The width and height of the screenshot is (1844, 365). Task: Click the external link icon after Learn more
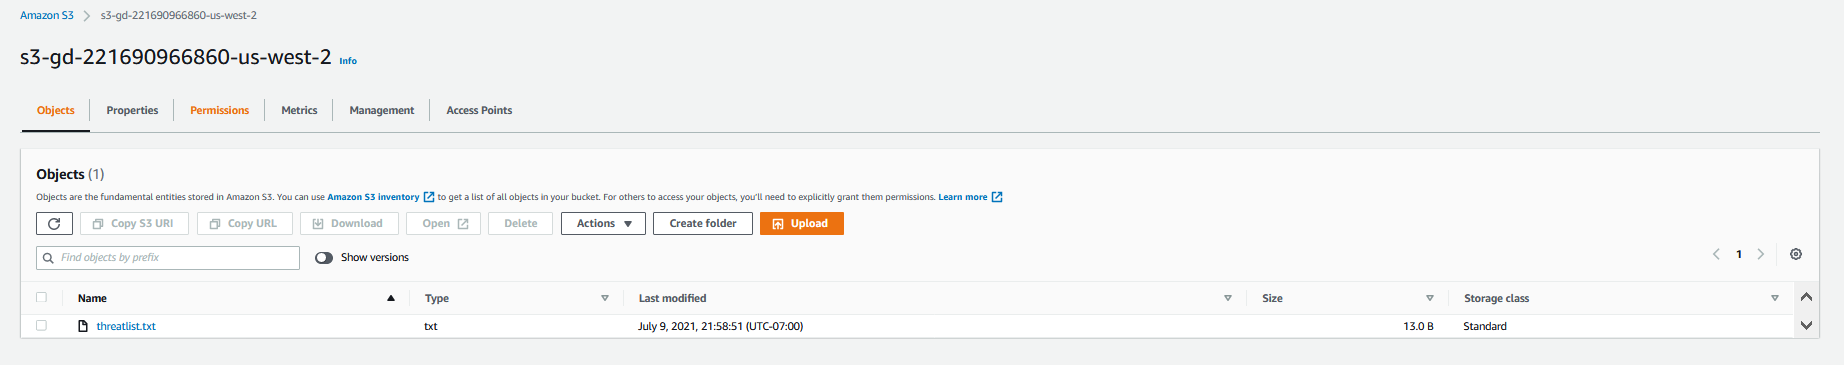[x=997, y=197]
